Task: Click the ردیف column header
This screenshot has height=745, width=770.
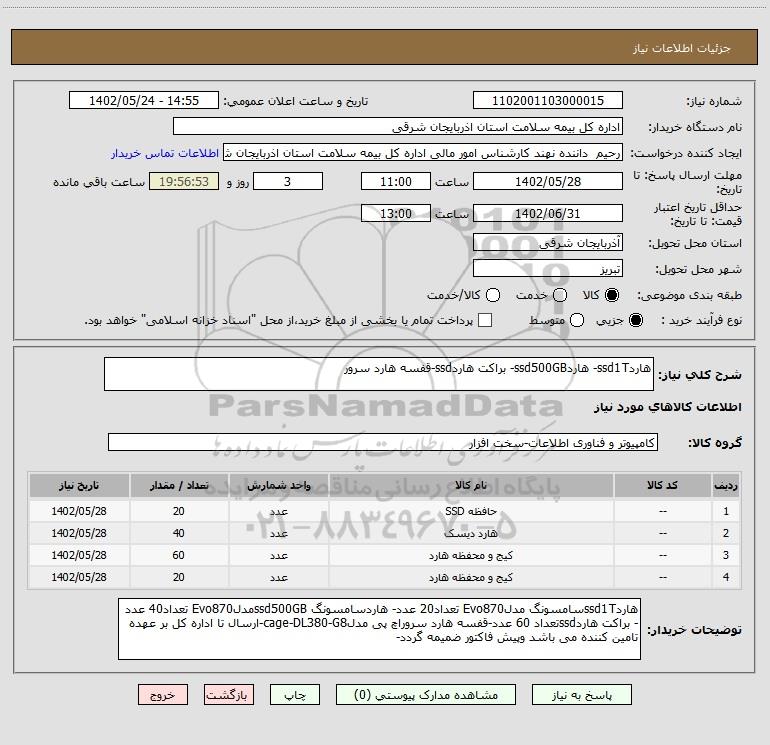Action: [726, 485]
